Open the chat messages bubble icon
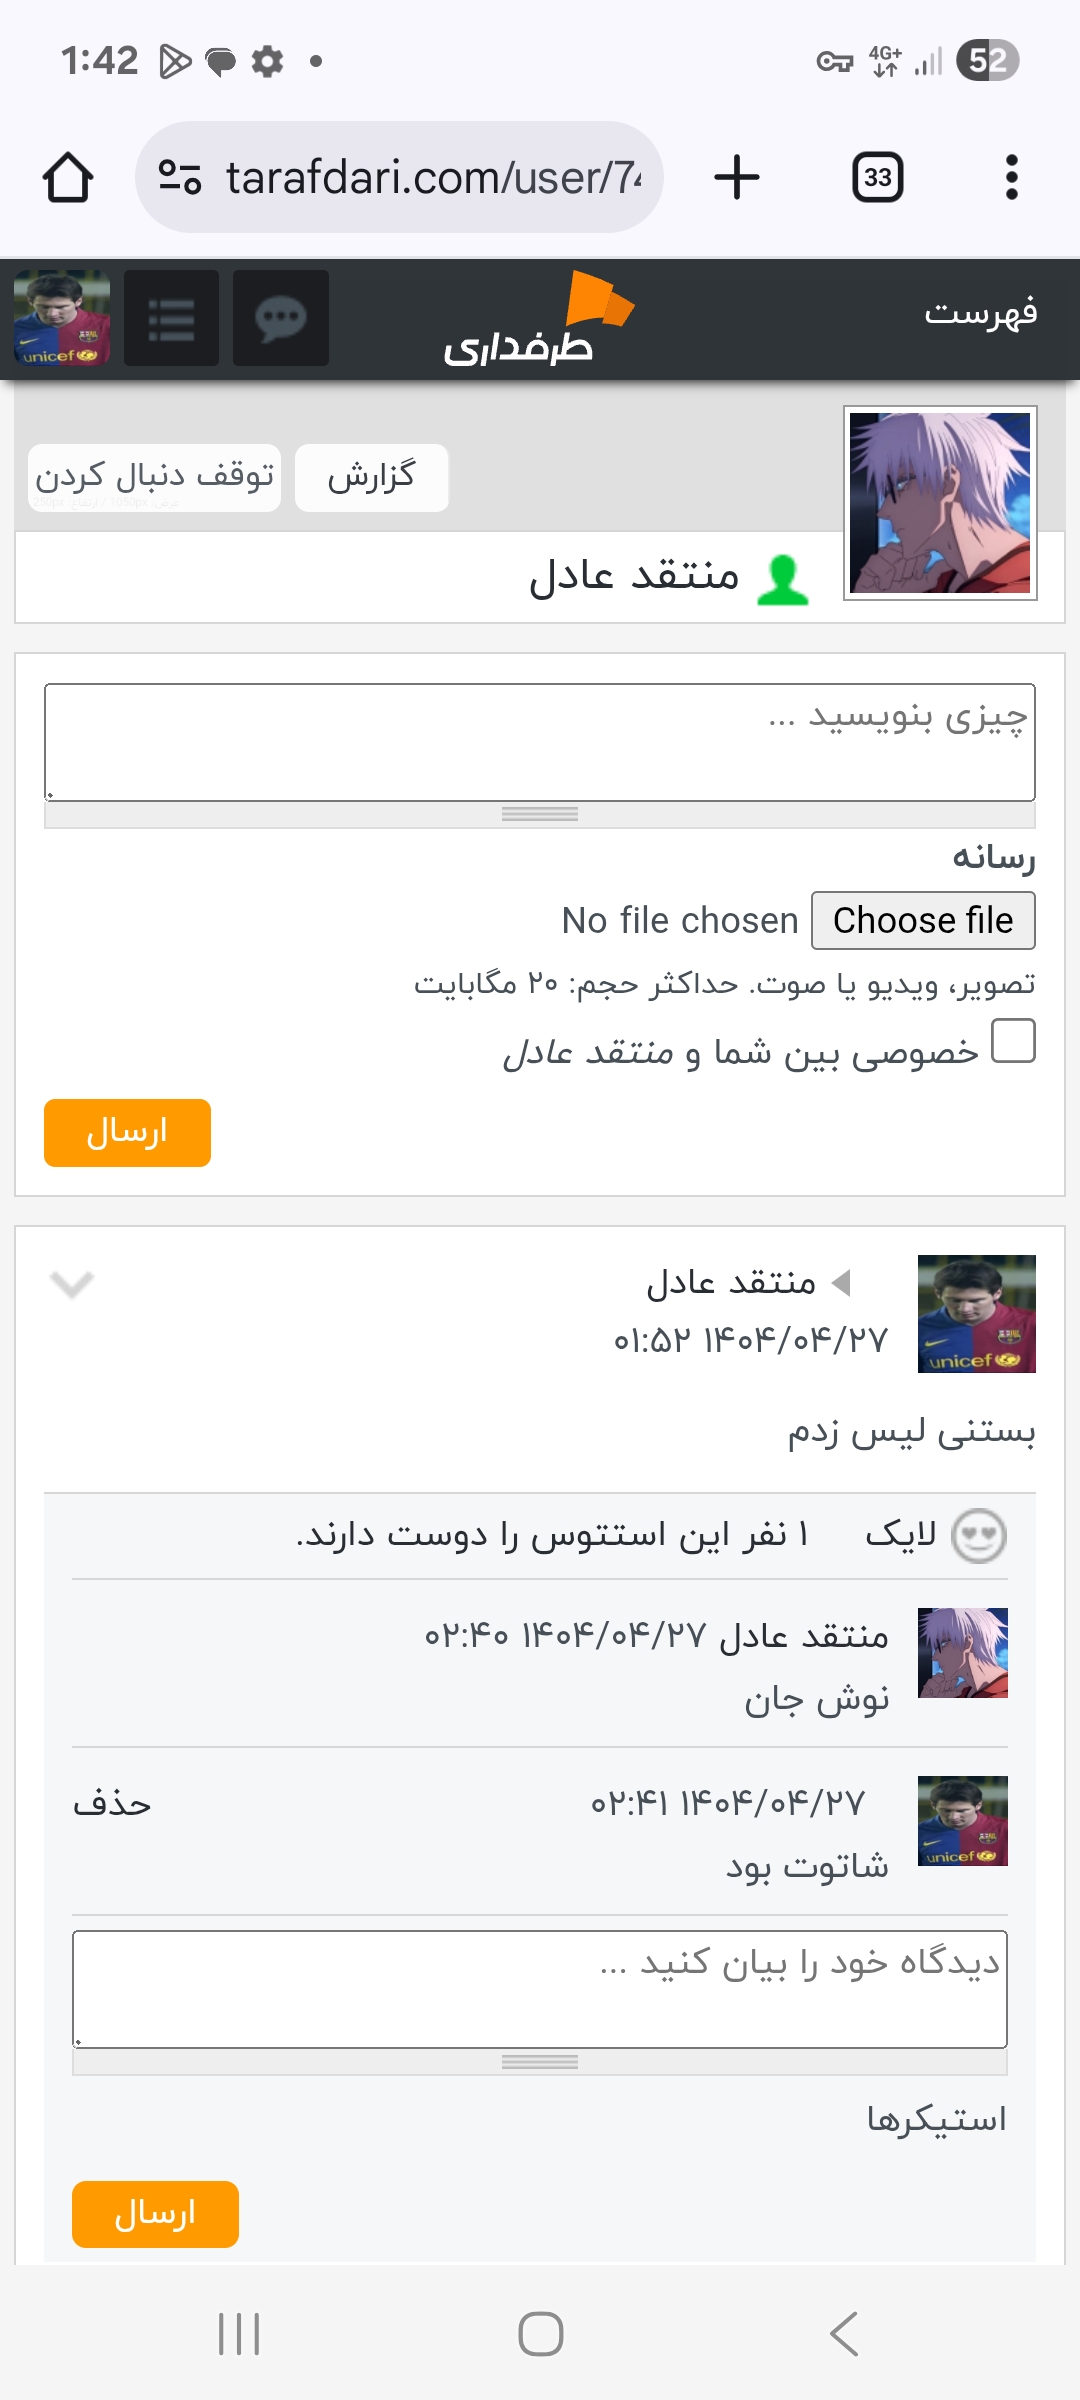 click(281, 318)
